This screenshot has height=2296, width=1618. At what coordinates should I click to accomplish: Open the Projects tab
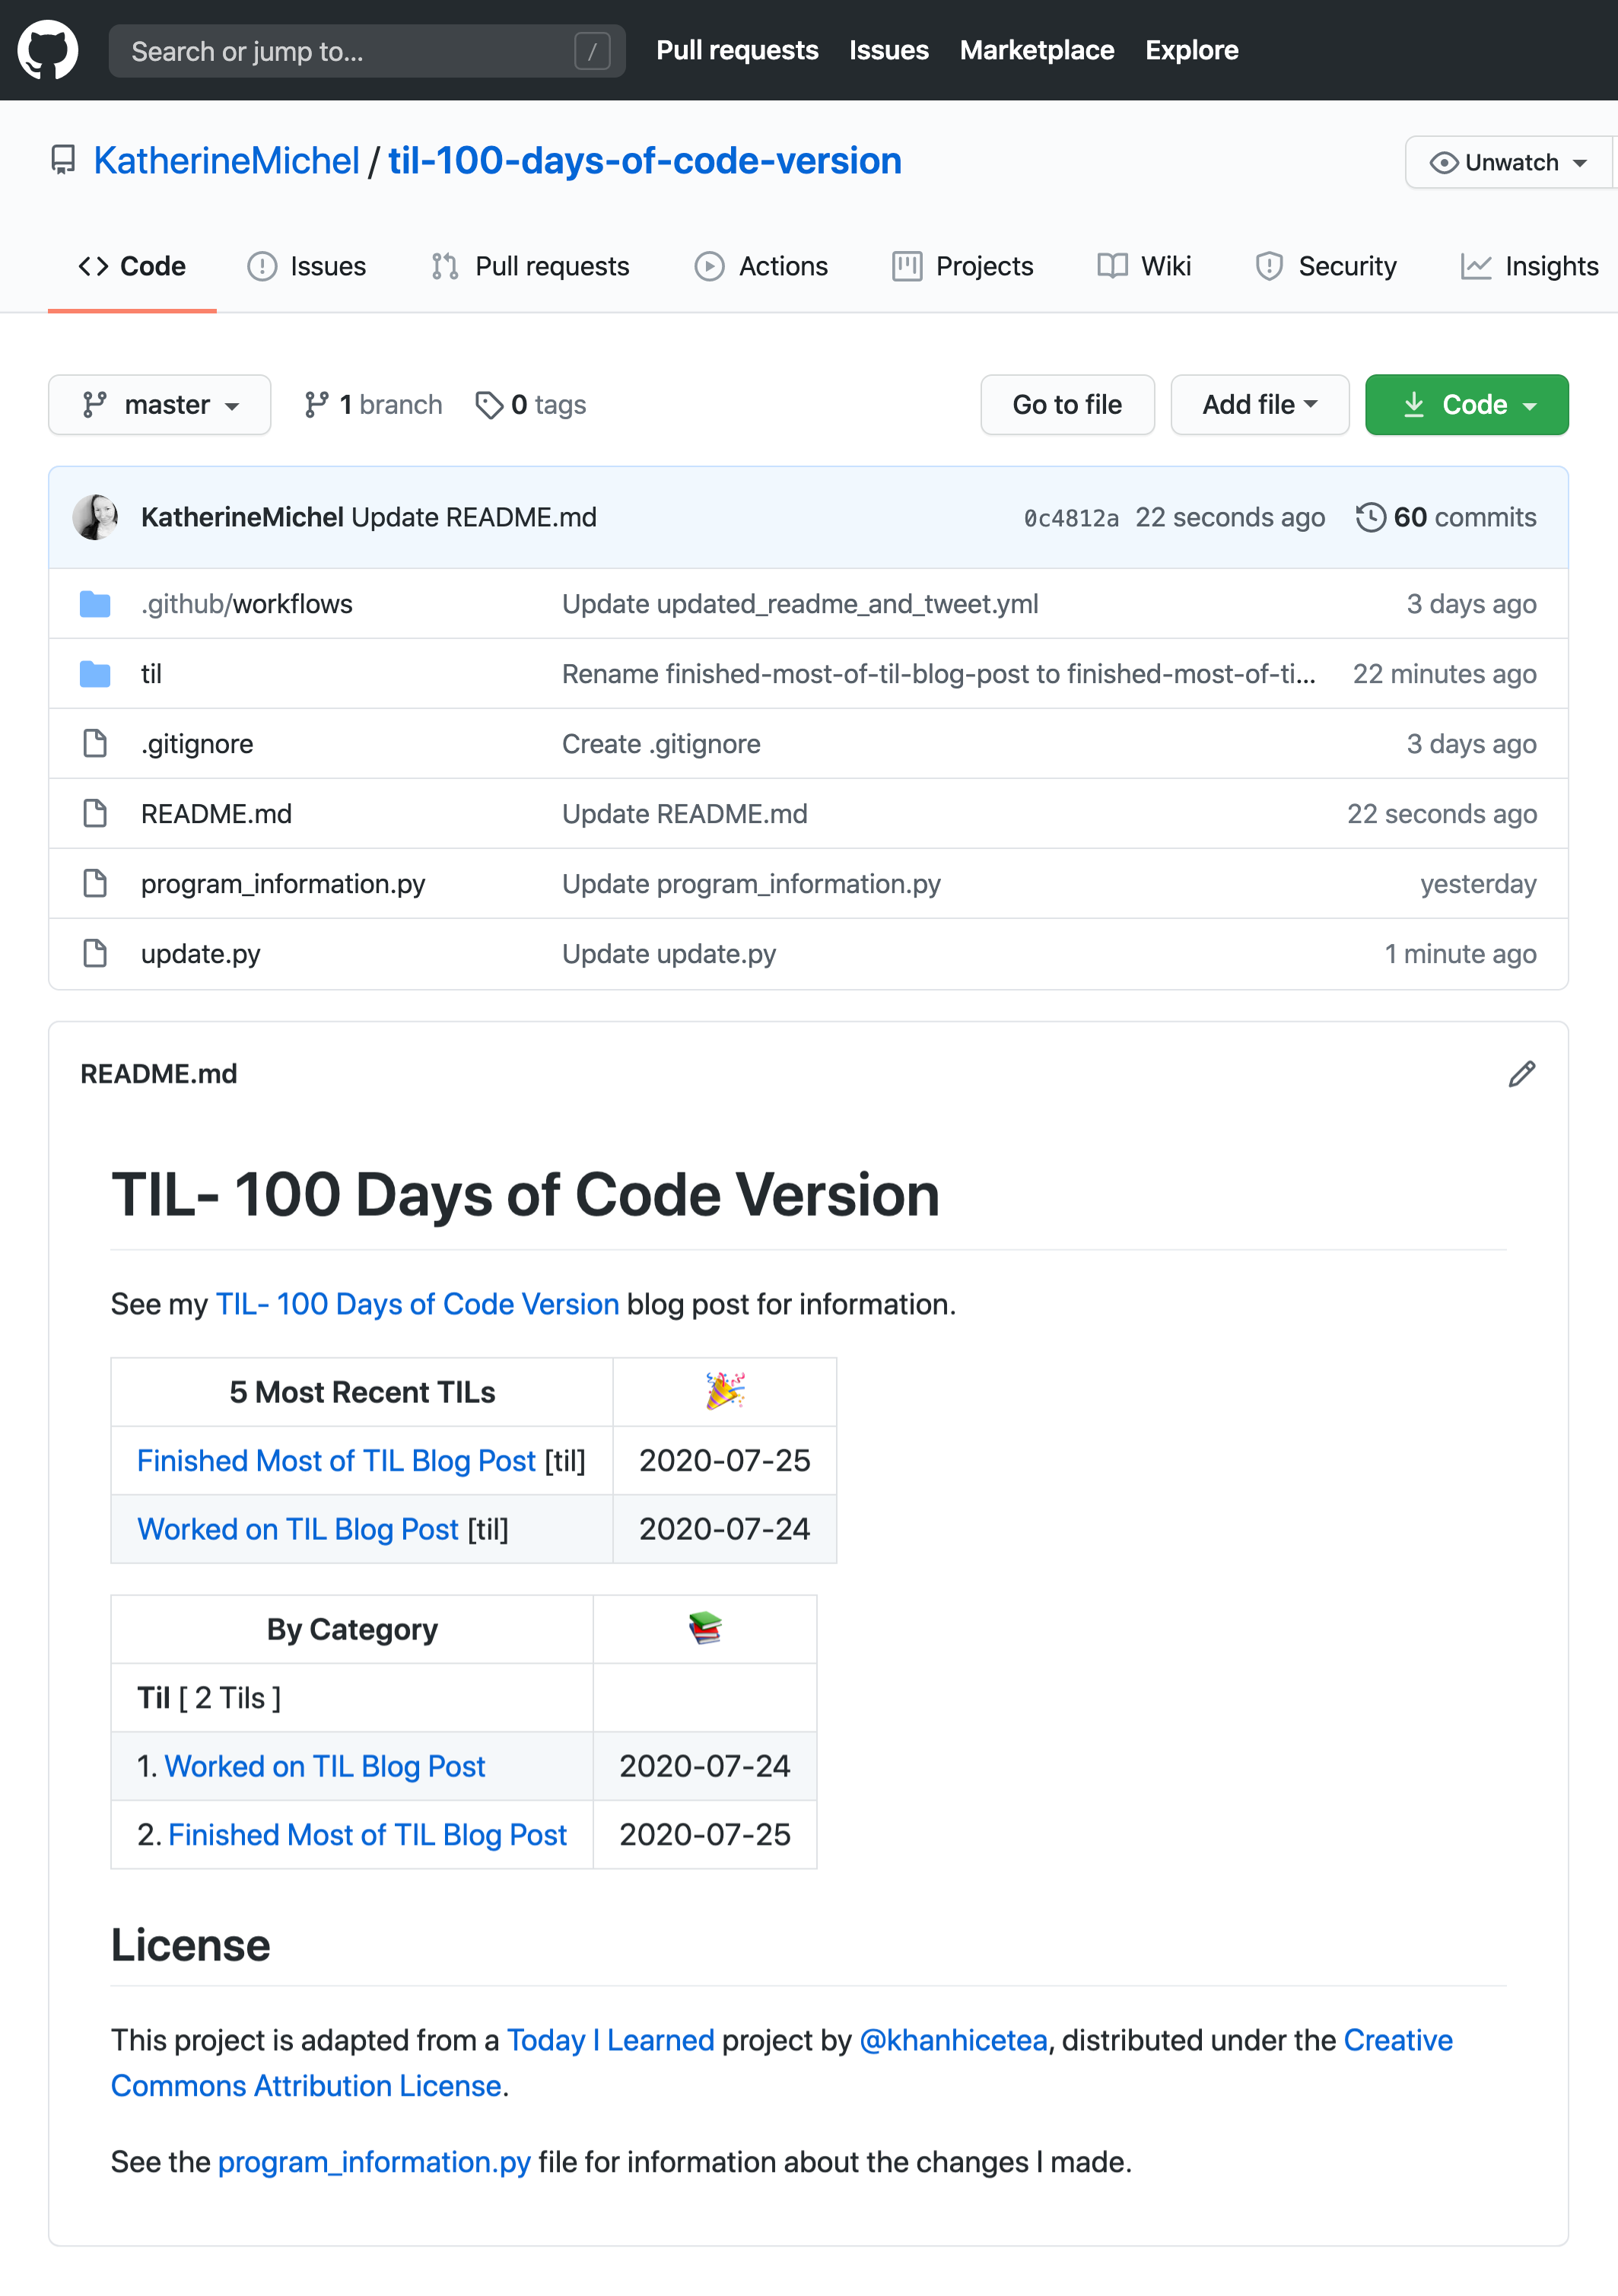pos(963,267)
